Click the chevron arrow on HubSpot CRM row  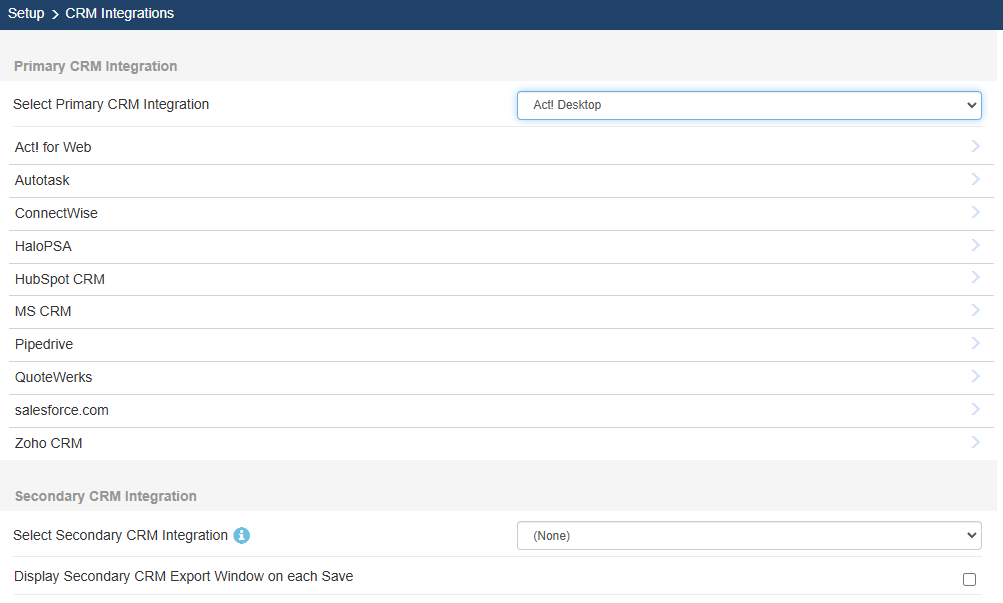coord(975,279)
